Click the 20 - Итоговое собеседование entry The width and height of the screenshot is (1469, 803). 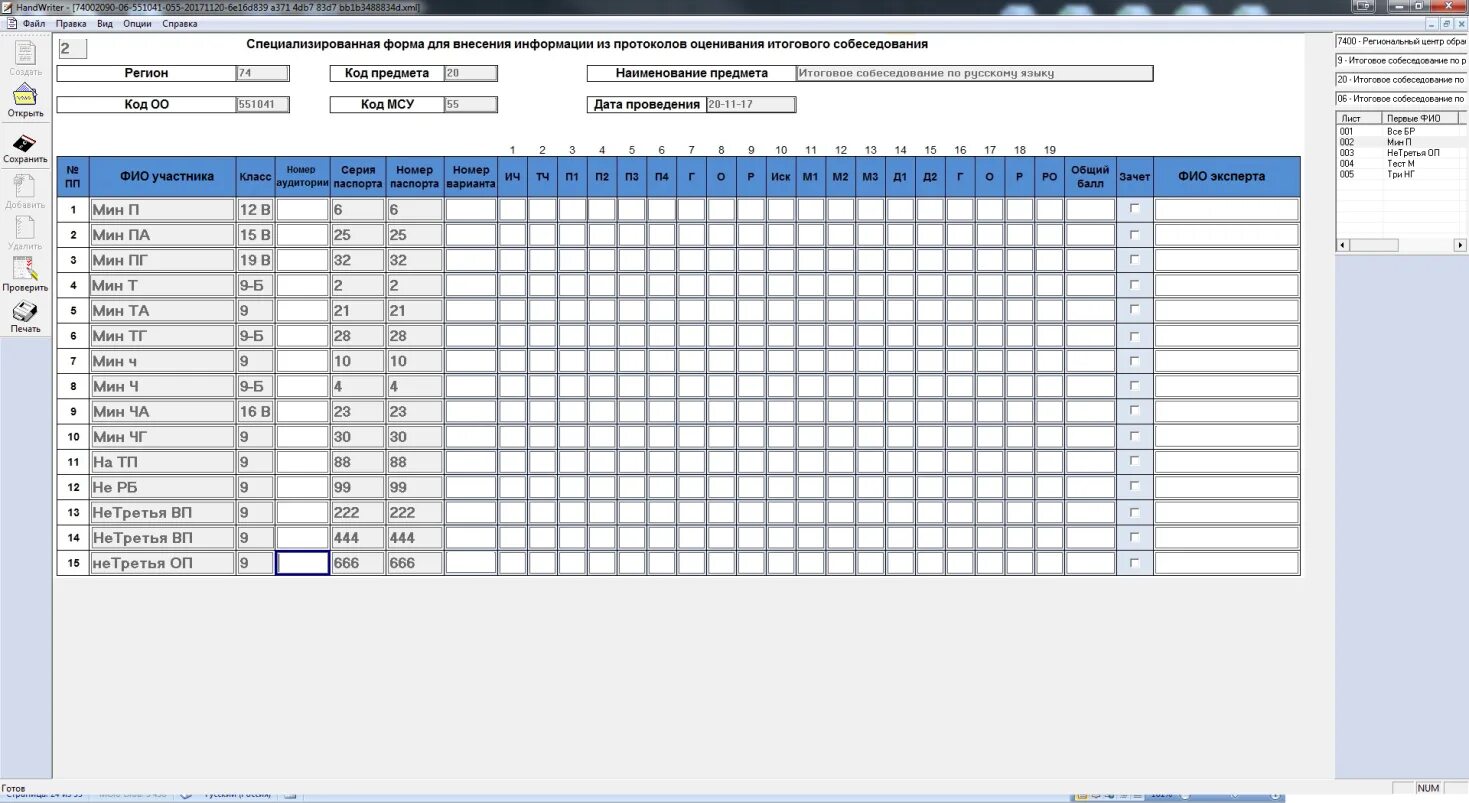[x=1401, y=79]
